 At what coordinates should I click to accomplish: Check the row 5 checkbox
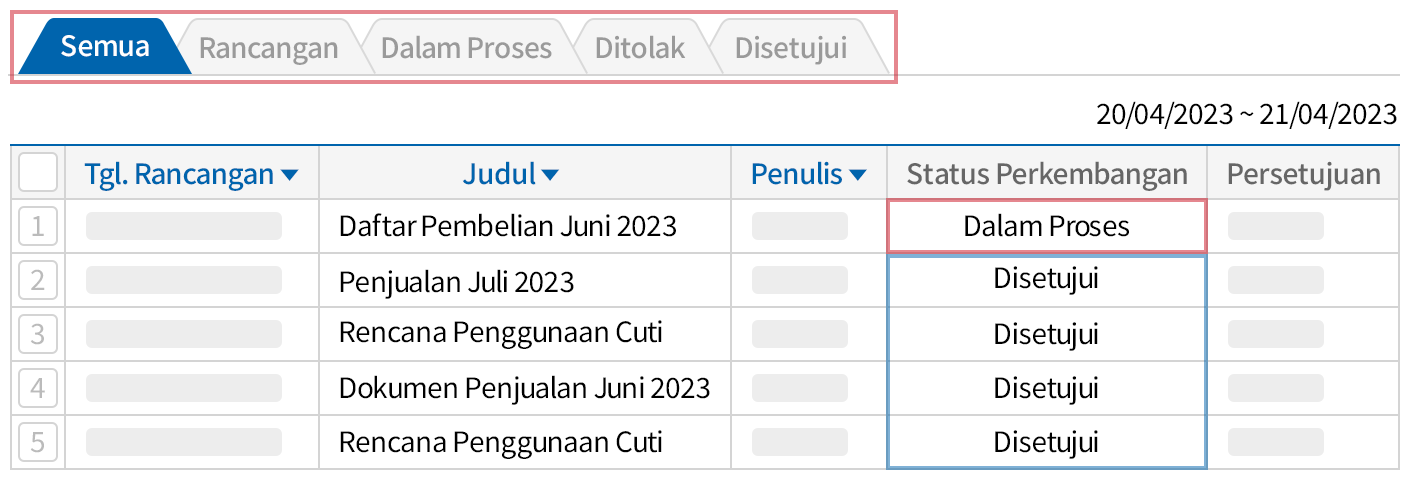[38, 441]
